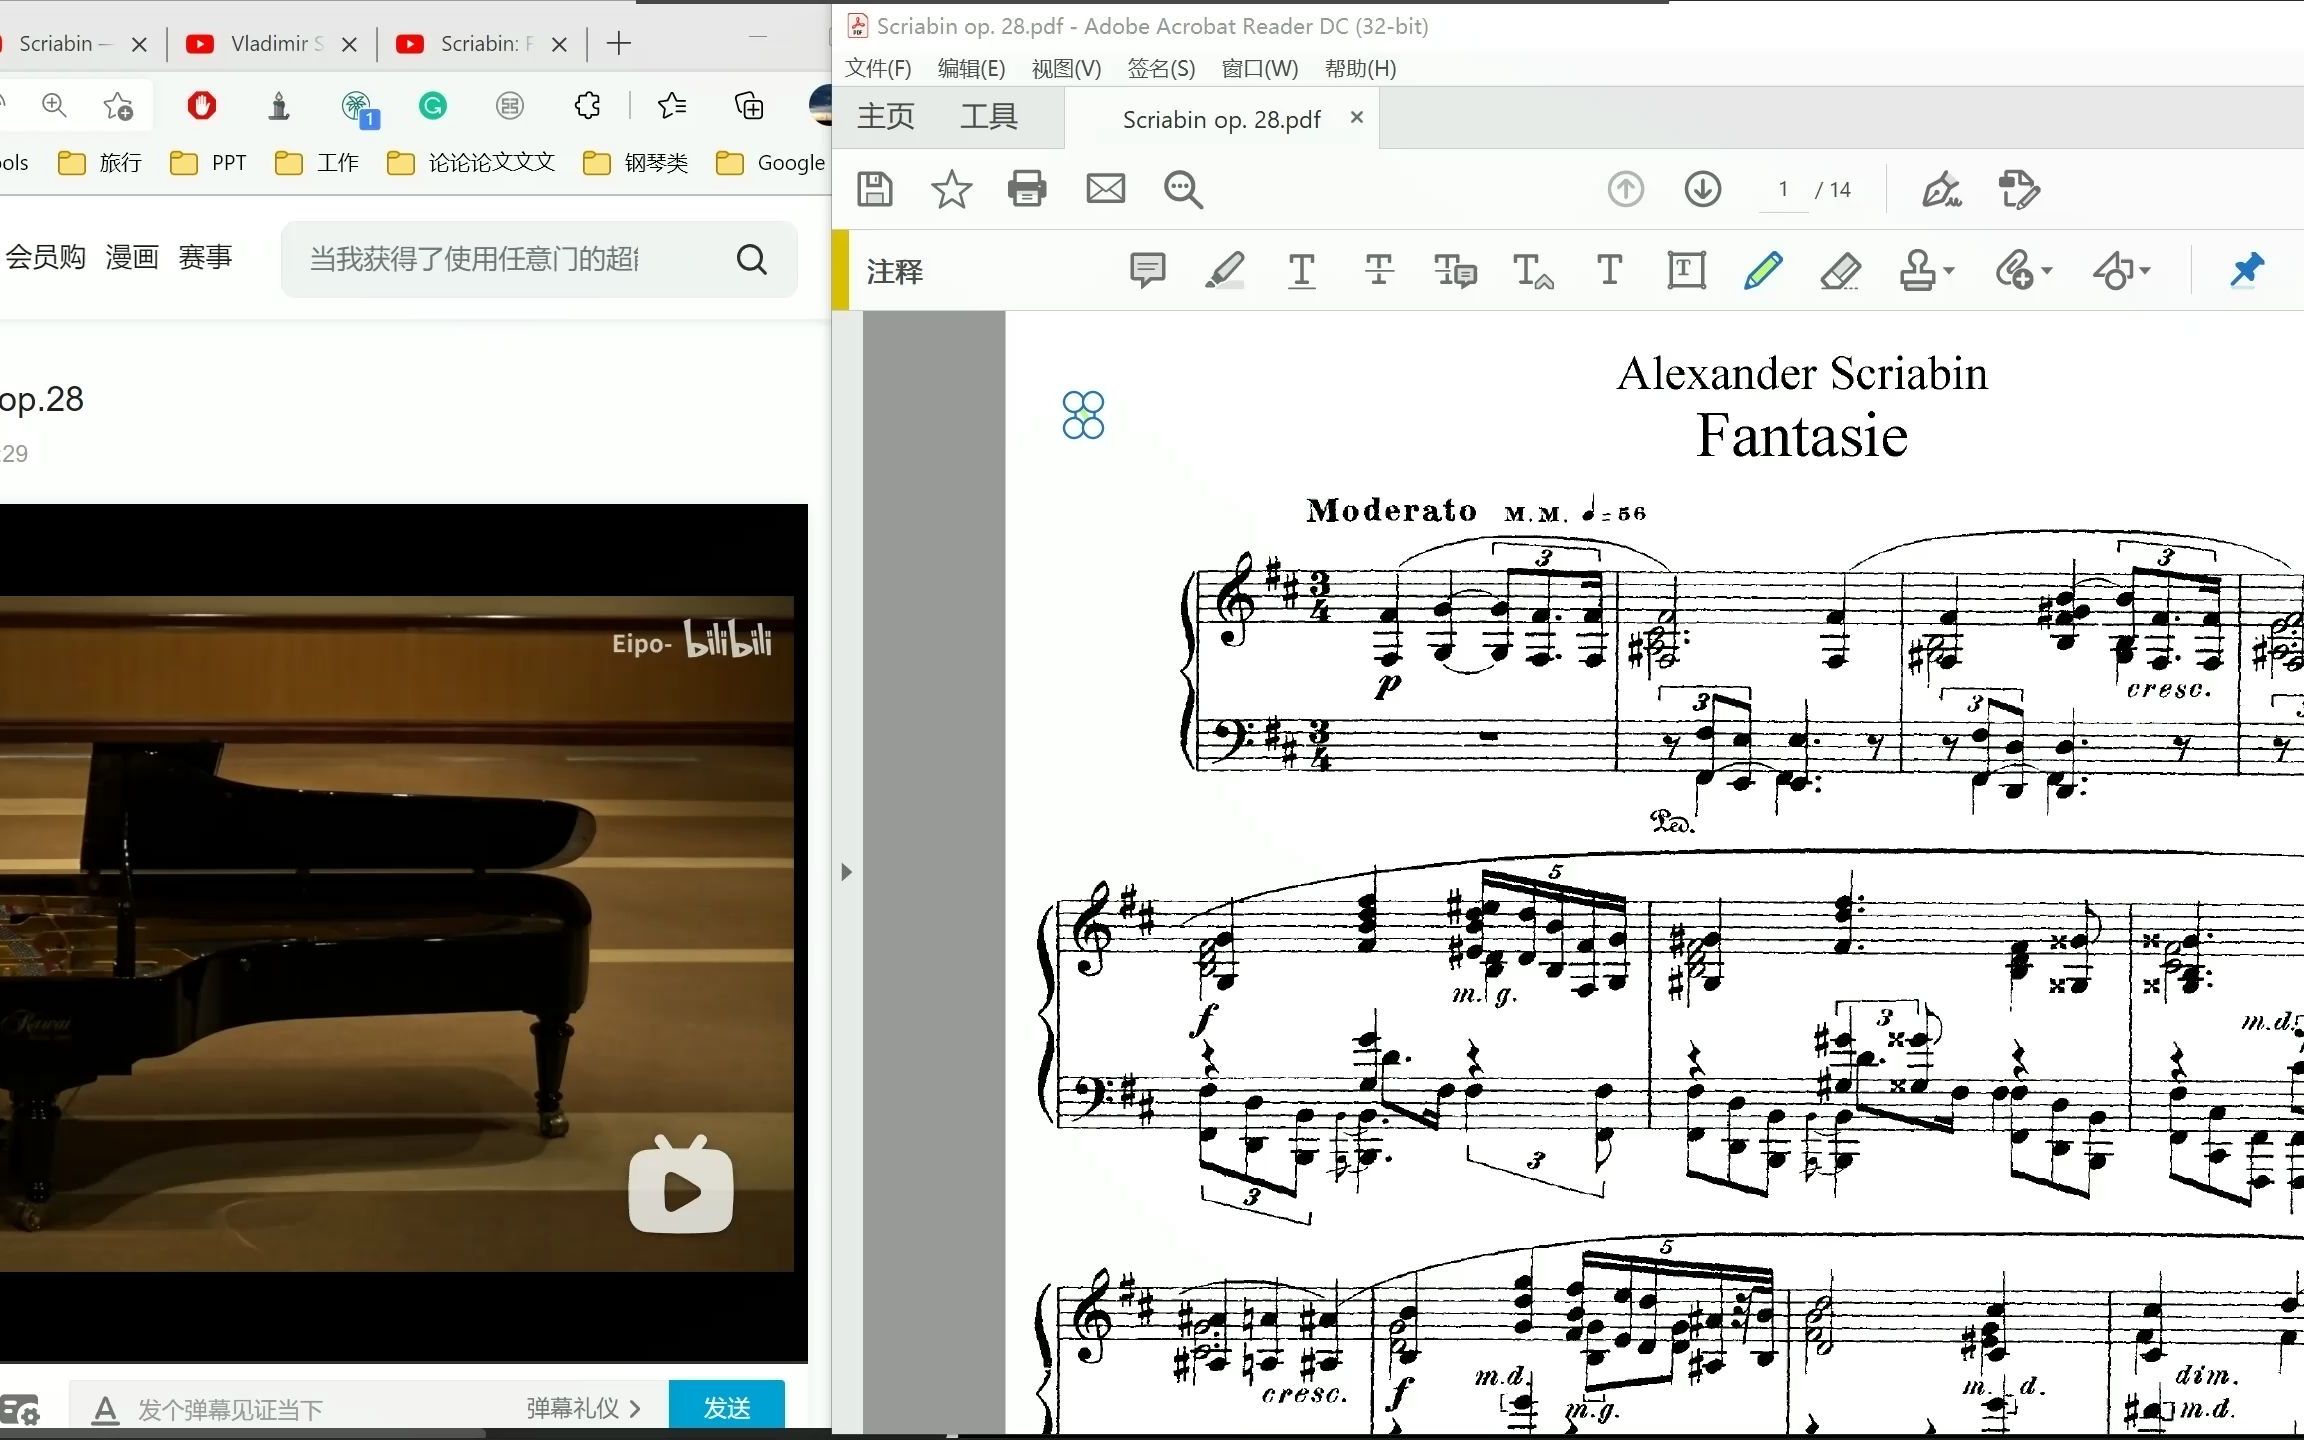The width and height of the screenshot is (2304, 1440).
Task: Open the 旅行 bookmarks folder
Action: click(100, 163)
